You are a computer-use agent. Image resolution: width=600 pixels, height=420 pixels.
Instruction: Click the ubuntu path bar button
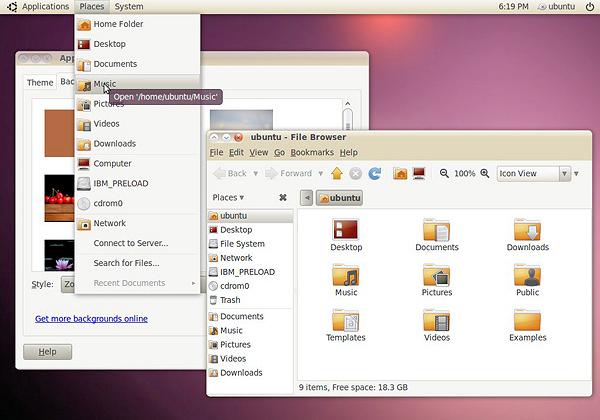point(339,198)
